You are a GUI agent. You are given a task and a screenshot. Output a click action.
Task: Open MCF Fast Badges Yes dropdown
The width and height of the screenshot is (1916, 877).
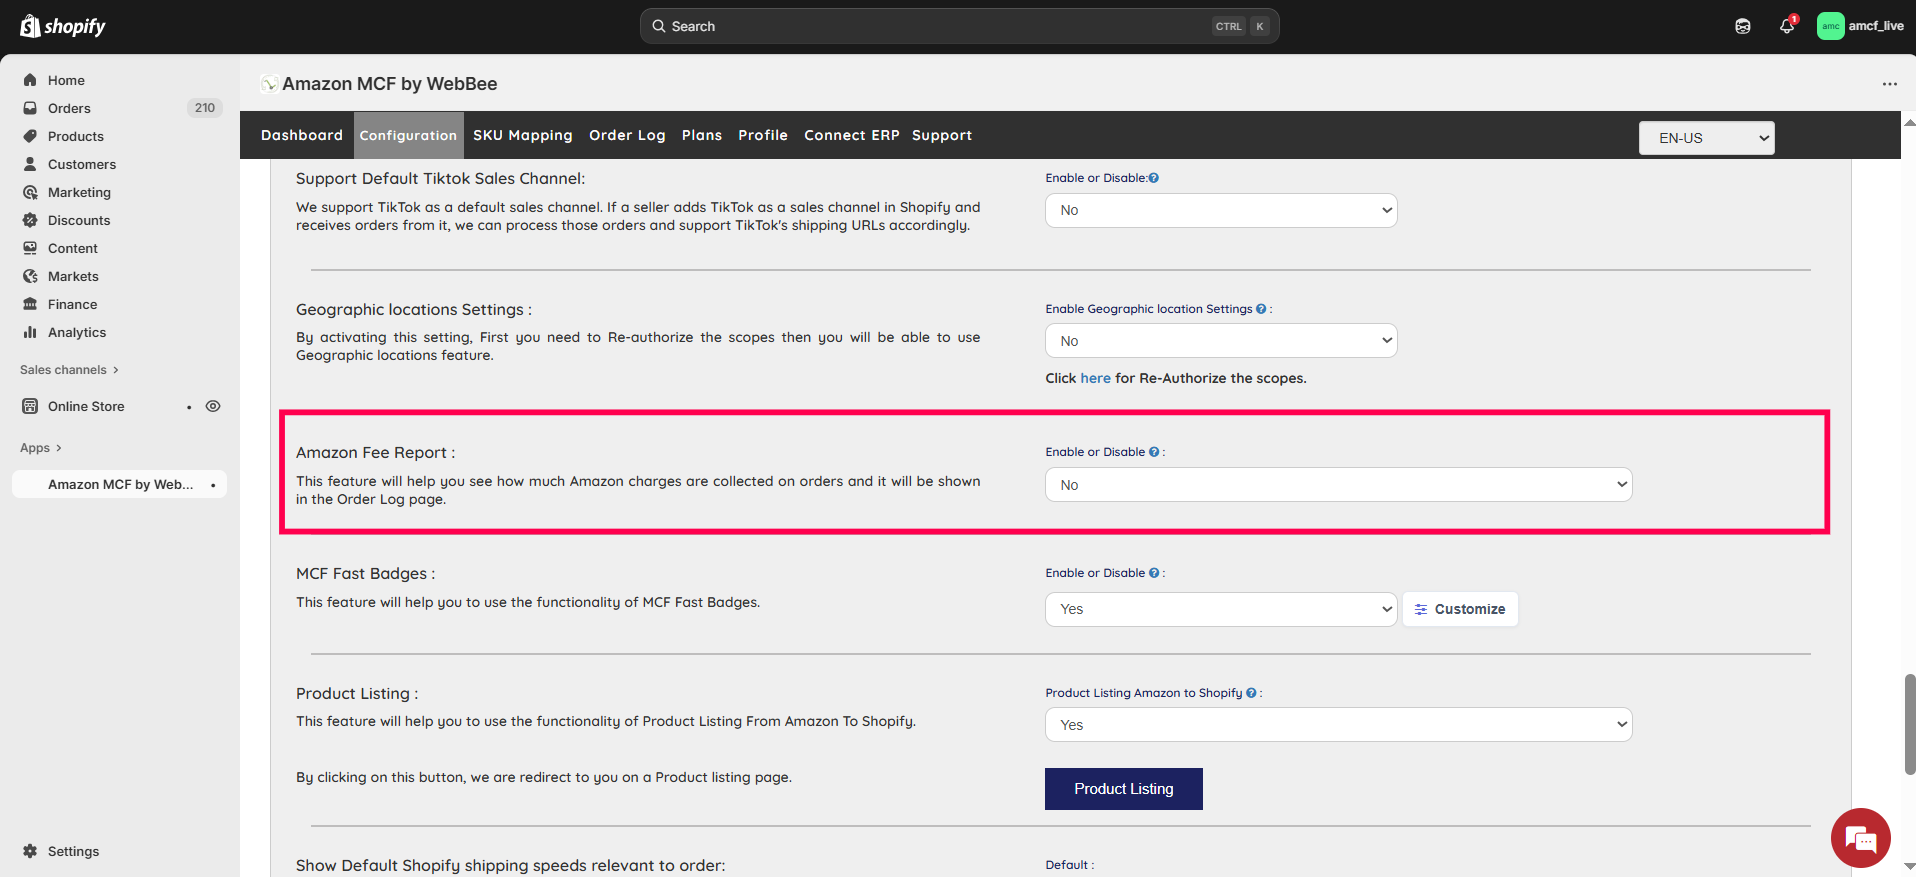tap(1220, 609)
